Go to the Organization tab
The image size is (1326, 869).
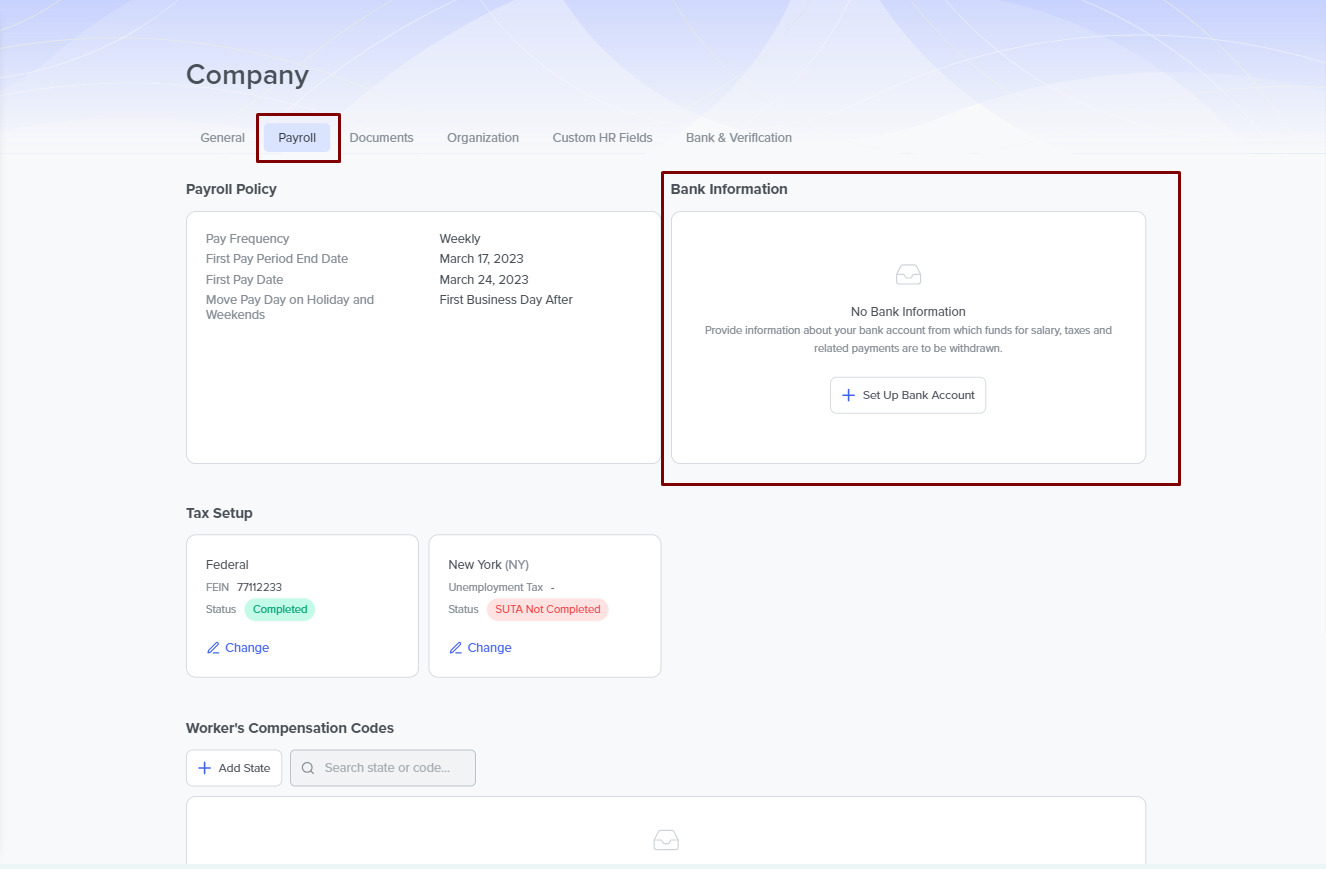click(483, 138)
